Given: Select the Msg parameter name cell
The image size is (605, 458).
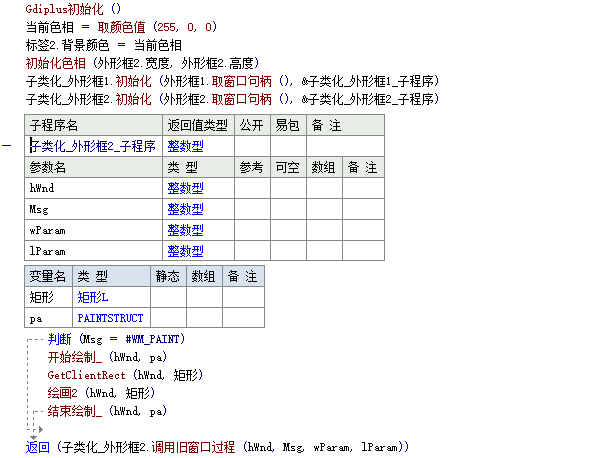Looking at the screenshot, I should pyautogui.click(x=93, y=209).
